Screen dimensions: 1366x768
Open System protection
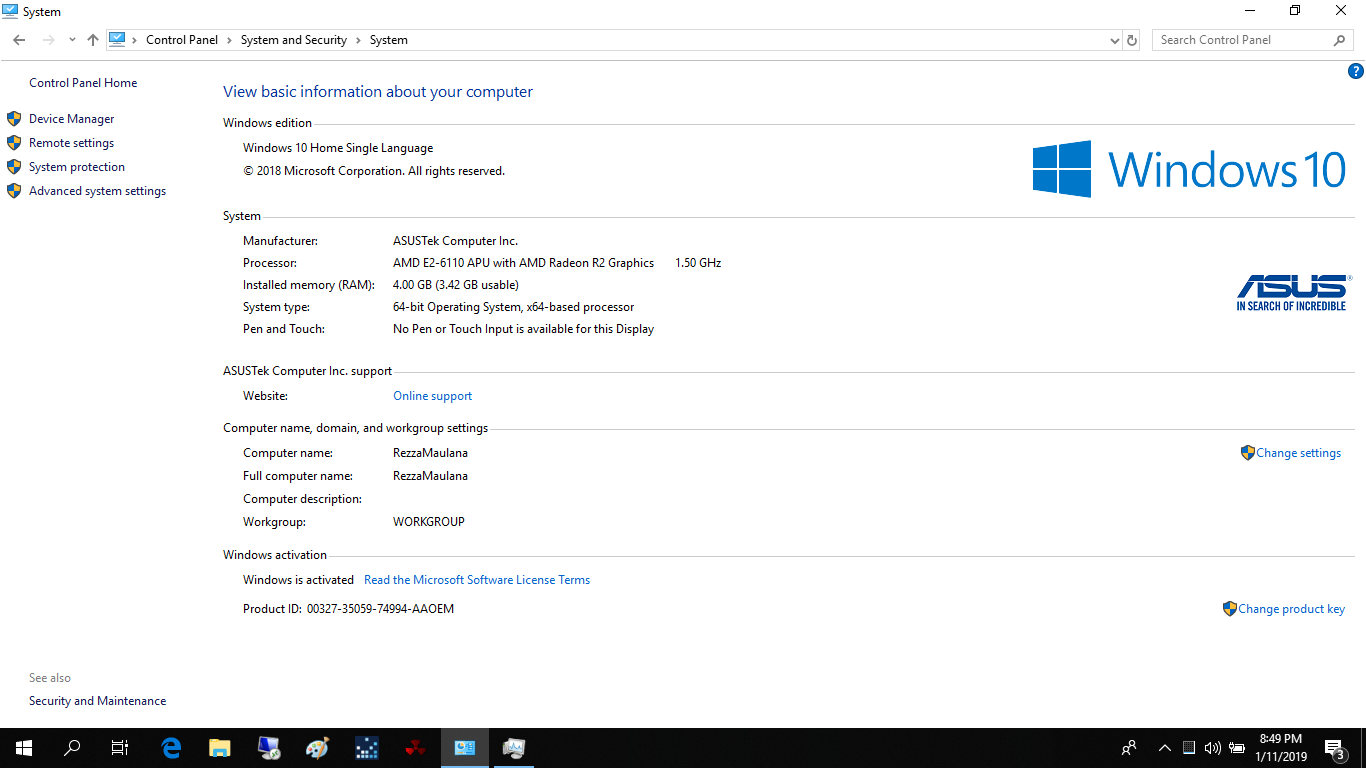(77, 167)
